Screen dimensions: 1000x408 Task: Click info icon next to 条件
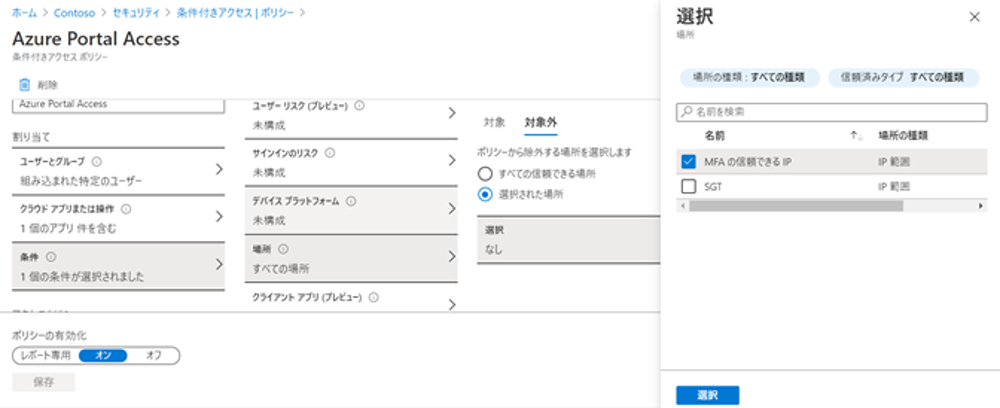[x=51, y=257]
